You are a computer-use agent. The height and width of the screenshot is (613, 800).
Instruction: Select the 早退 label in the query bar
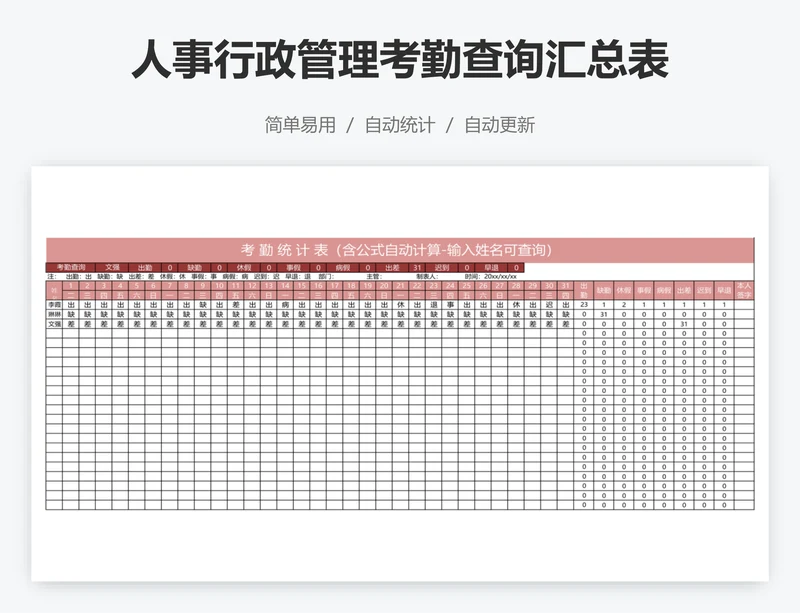[491, 267]
